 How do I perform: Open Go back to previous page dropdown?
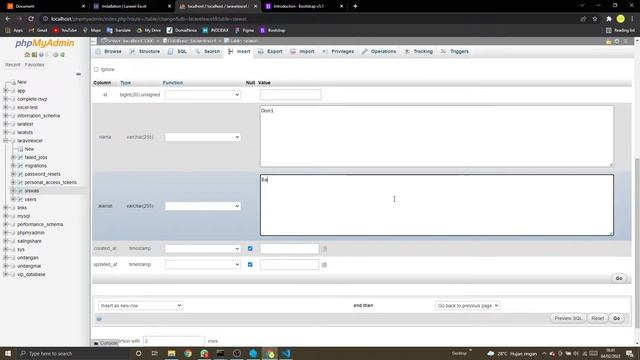coord(467,306)
